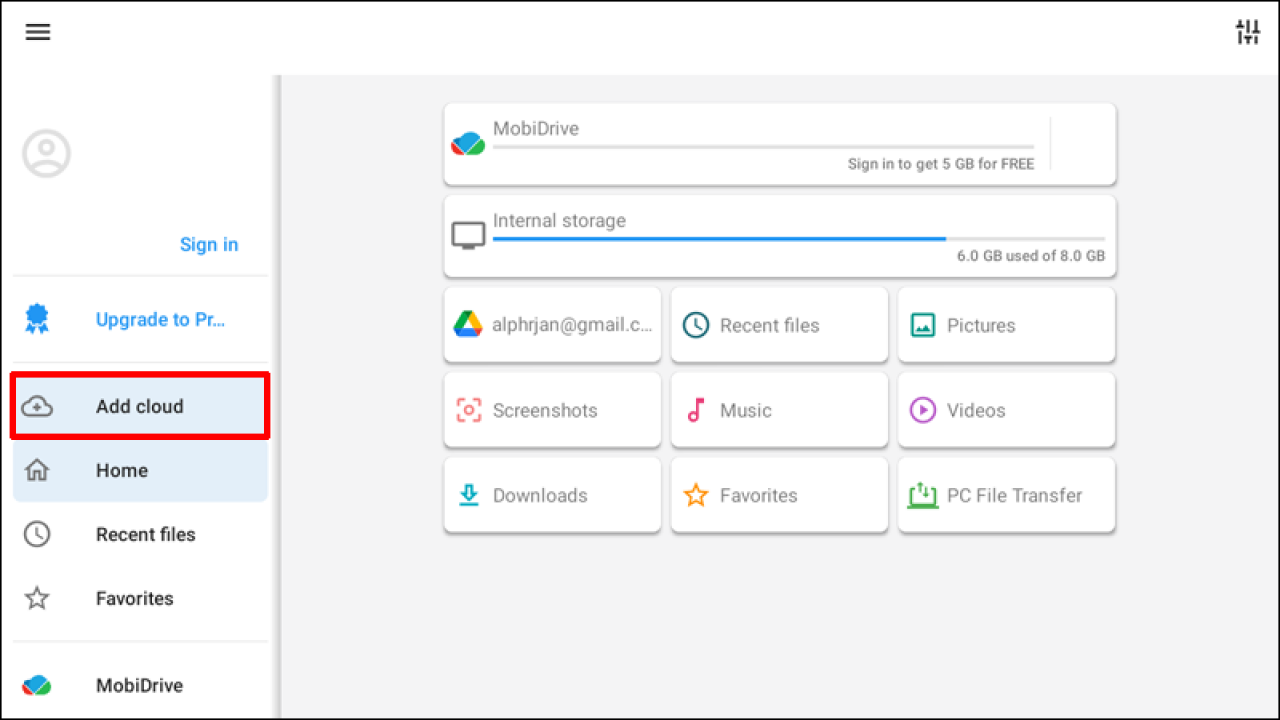Open Downloads via the download arrow icon
This screenshot has height=720, width=1280.
tap(468, 495)
